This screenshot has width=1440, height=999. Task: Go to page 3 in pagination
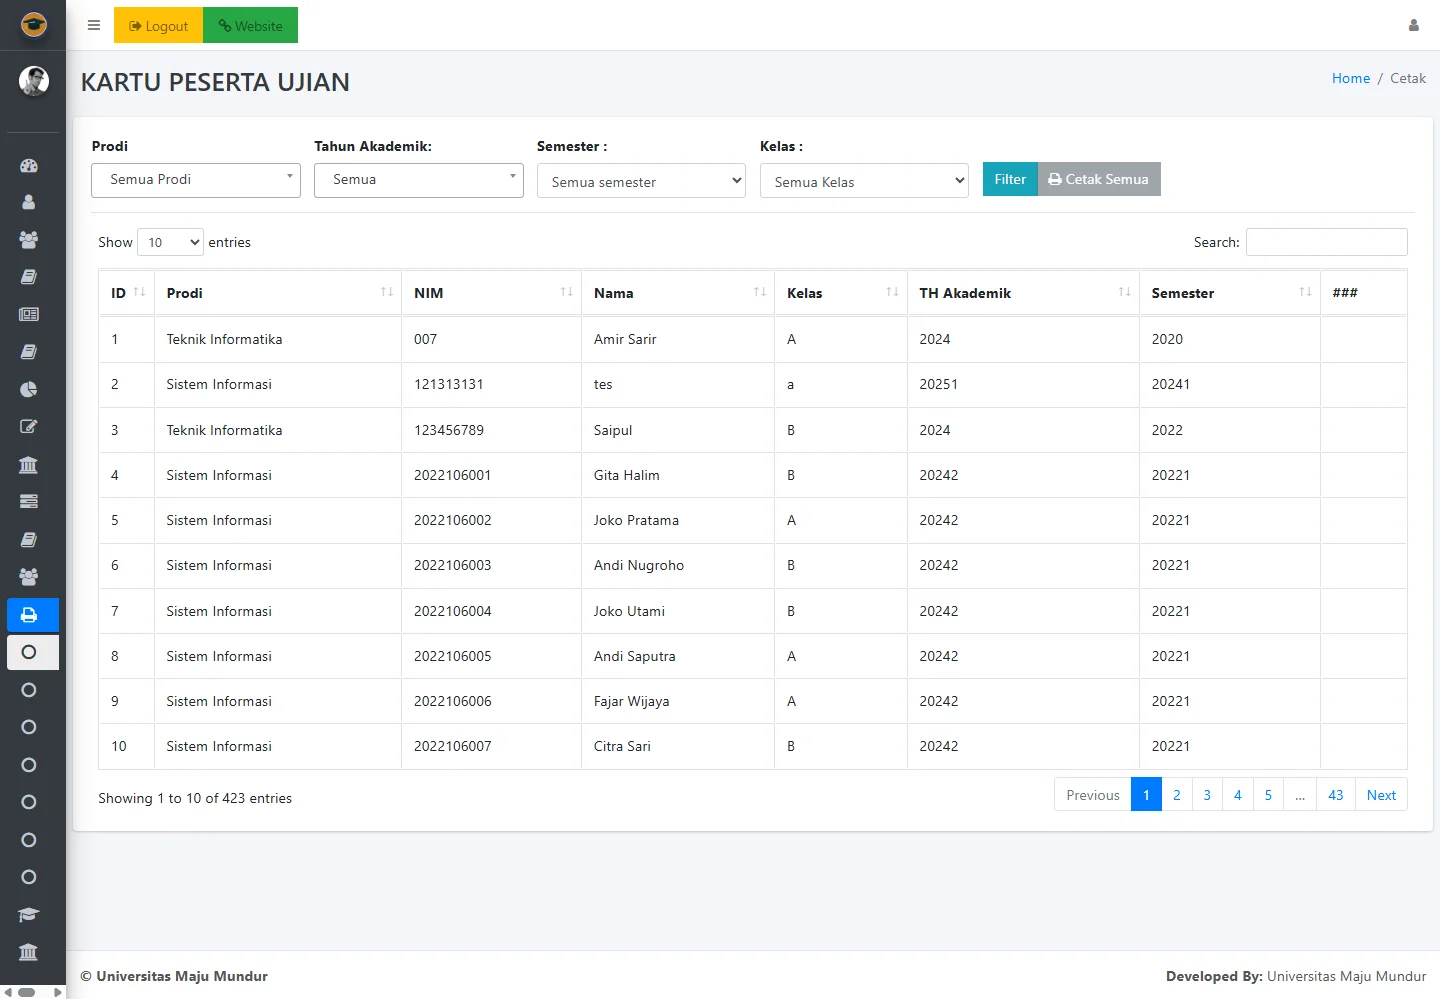[1207, 795]
